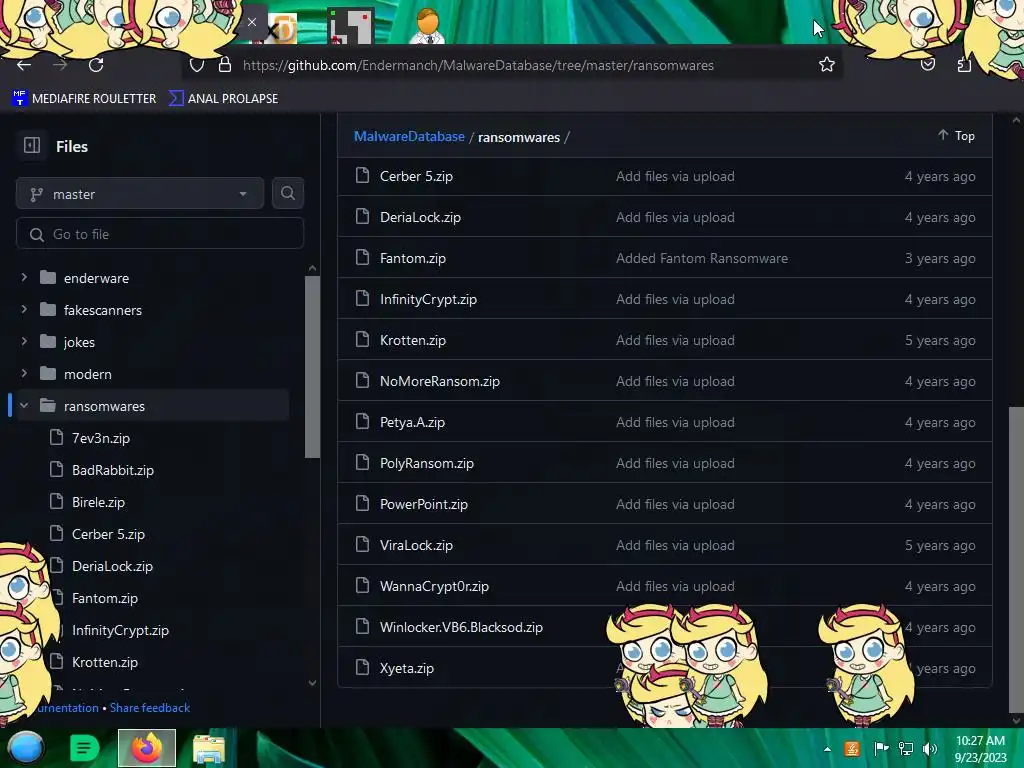Click the jokes folder icon
Image resolution: width=1024 pixels, height=768 pixels.
48,342
